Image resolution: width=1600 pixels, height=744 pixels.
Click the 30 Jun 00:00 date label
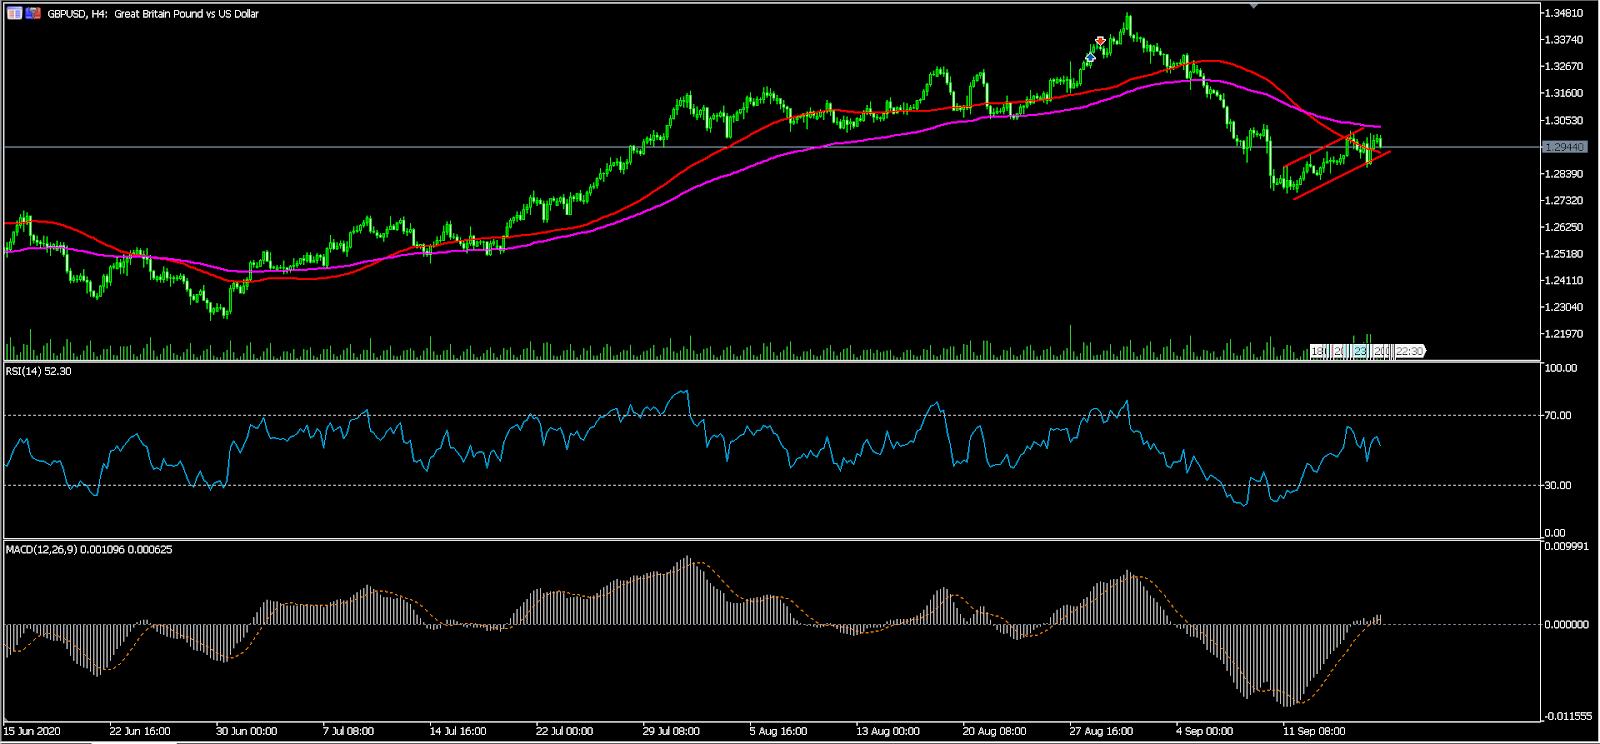click(x=246, y=731)
